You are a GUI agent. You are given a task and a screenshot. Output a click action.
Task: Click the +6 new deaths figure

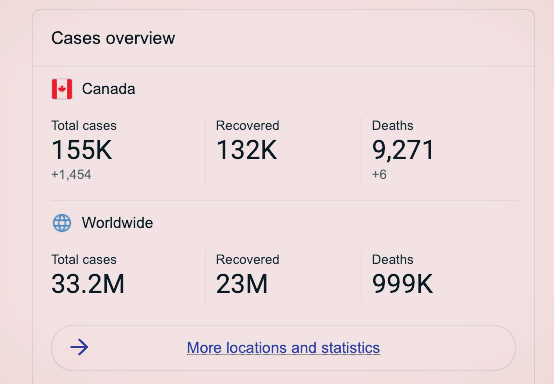click(379, 175)
